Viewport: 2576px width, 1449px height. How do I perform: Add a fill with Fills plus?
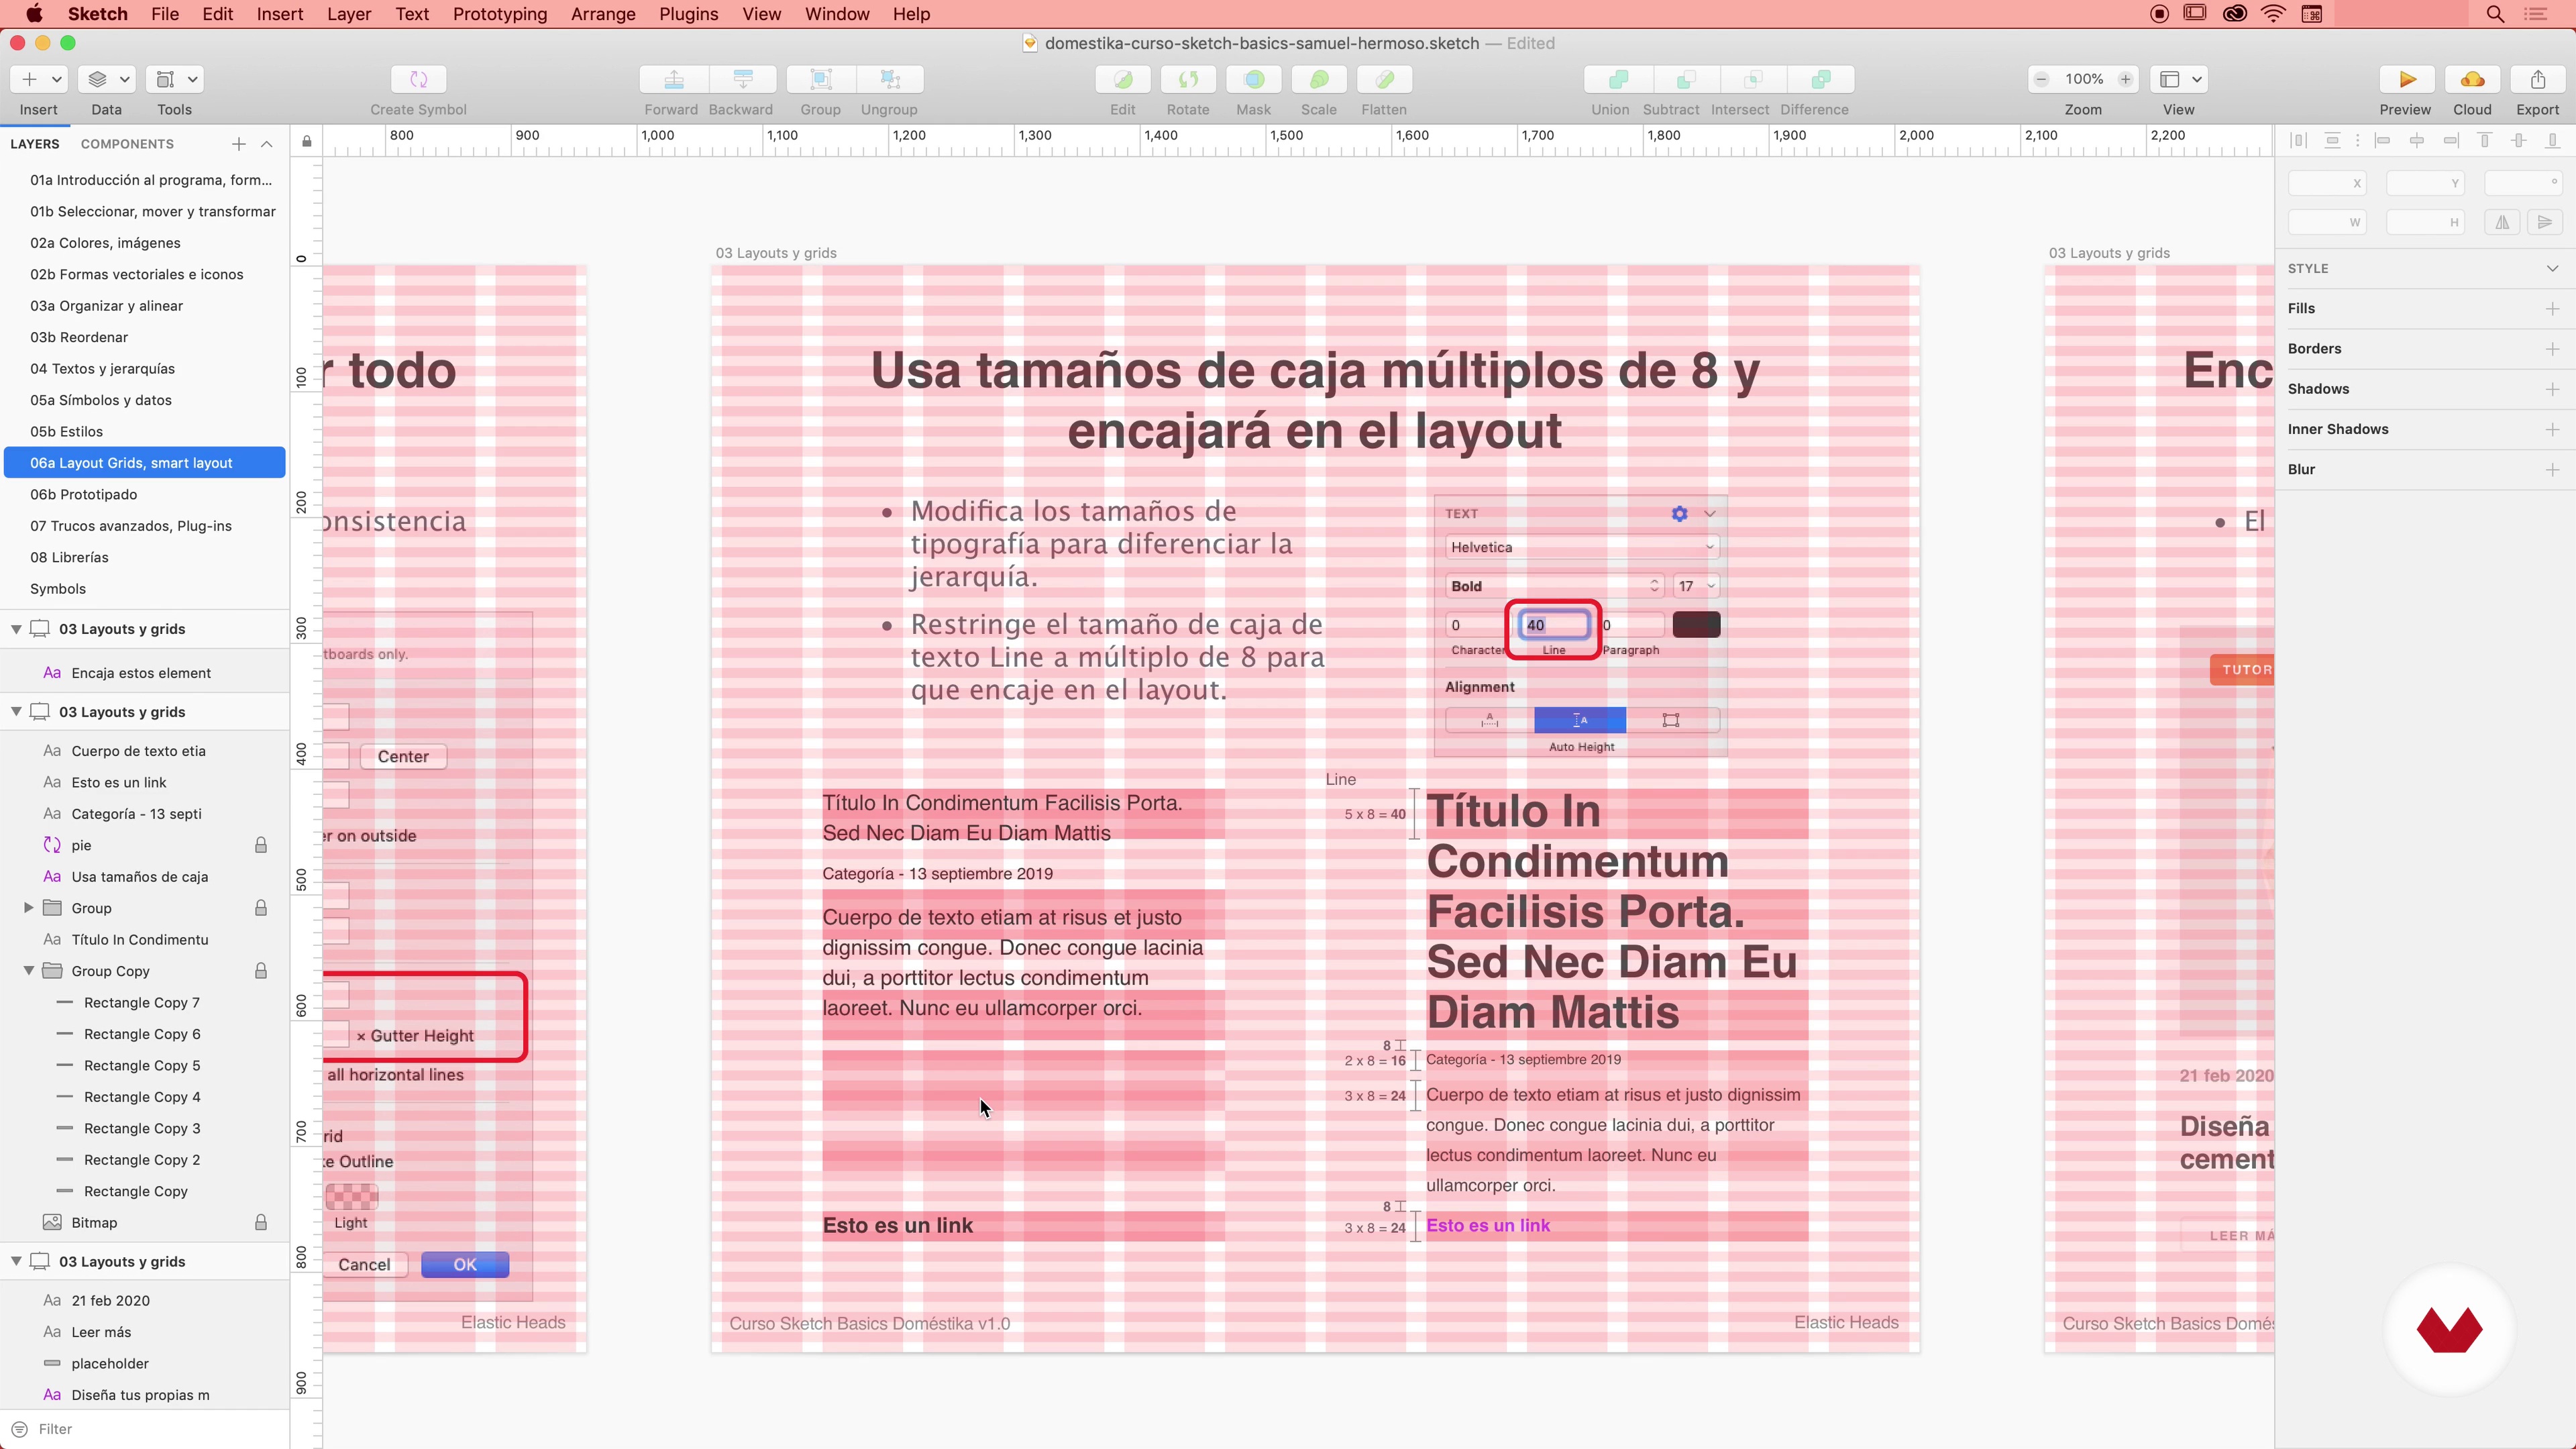click(2552, 309)
